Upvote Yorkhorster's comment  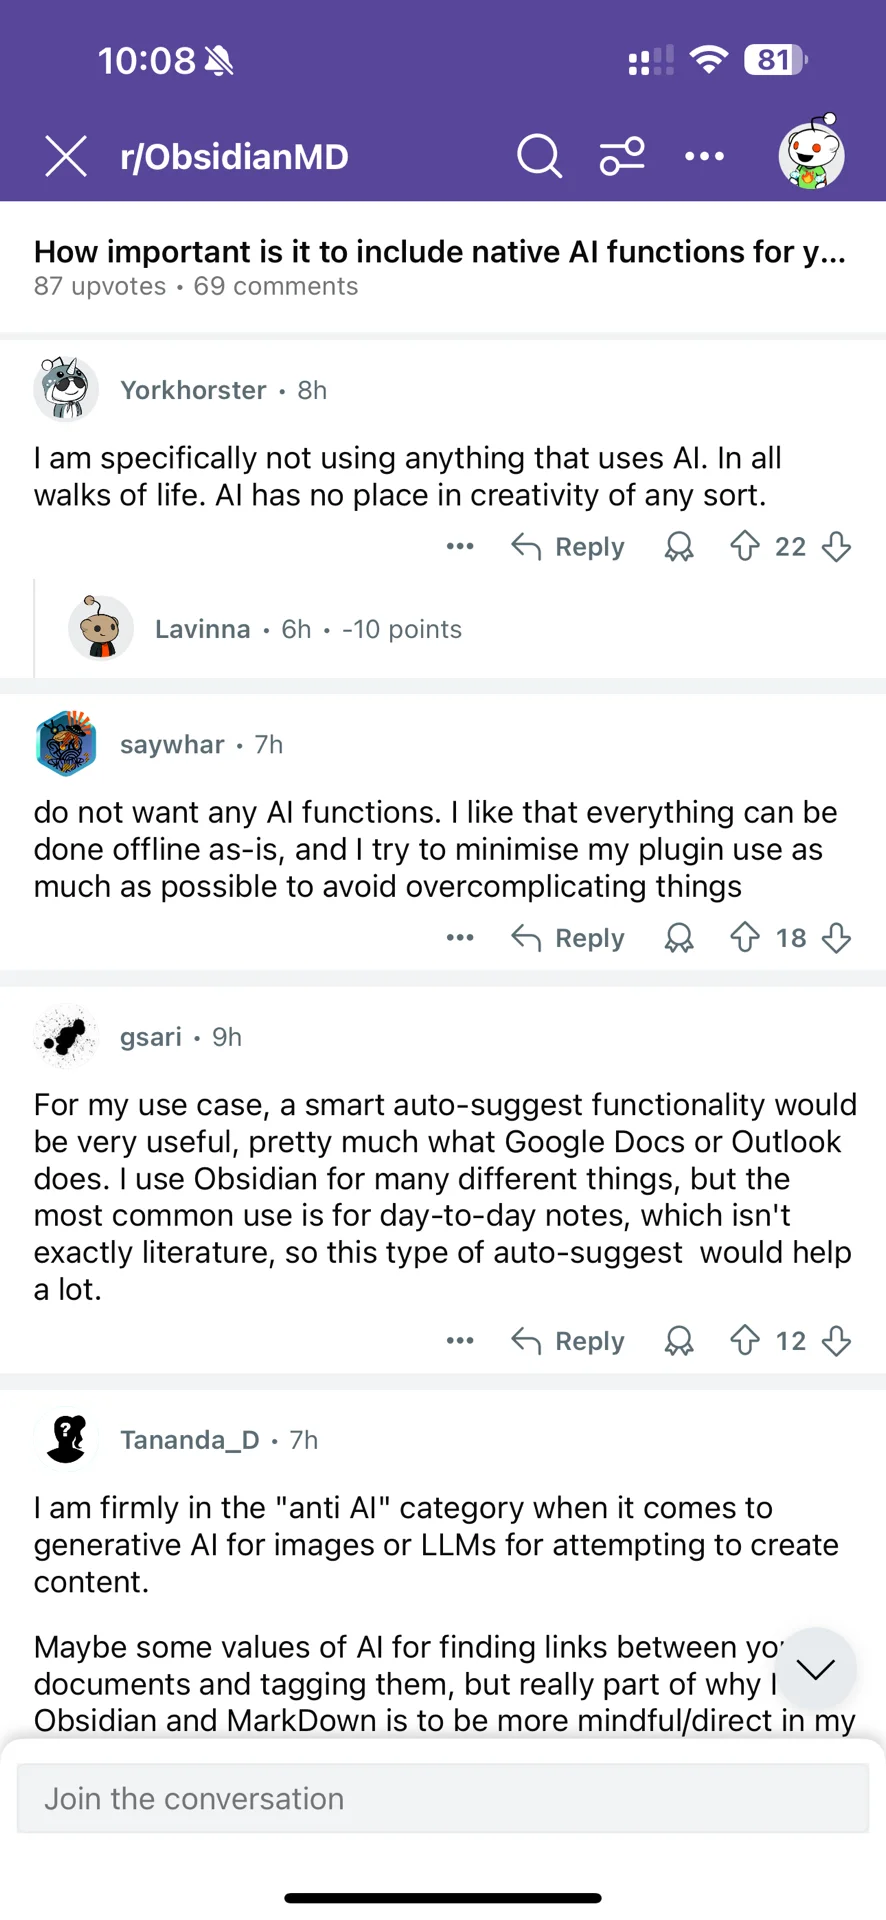click(745, 547)
